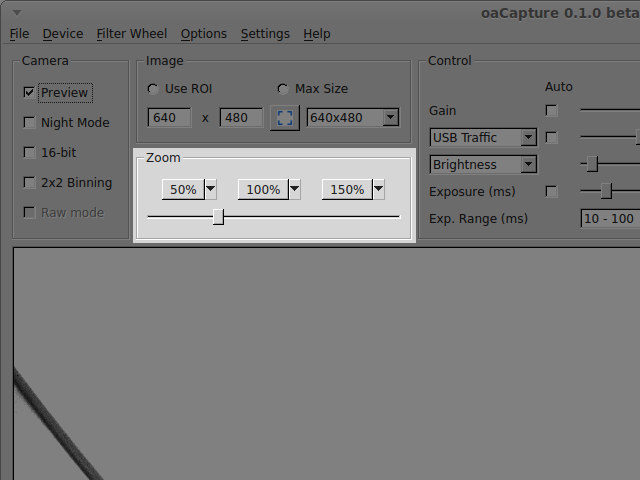Expand the 150% zoom button arrow
The width and height of the screenshot is (640, 480).
click(x=379, y=189)
